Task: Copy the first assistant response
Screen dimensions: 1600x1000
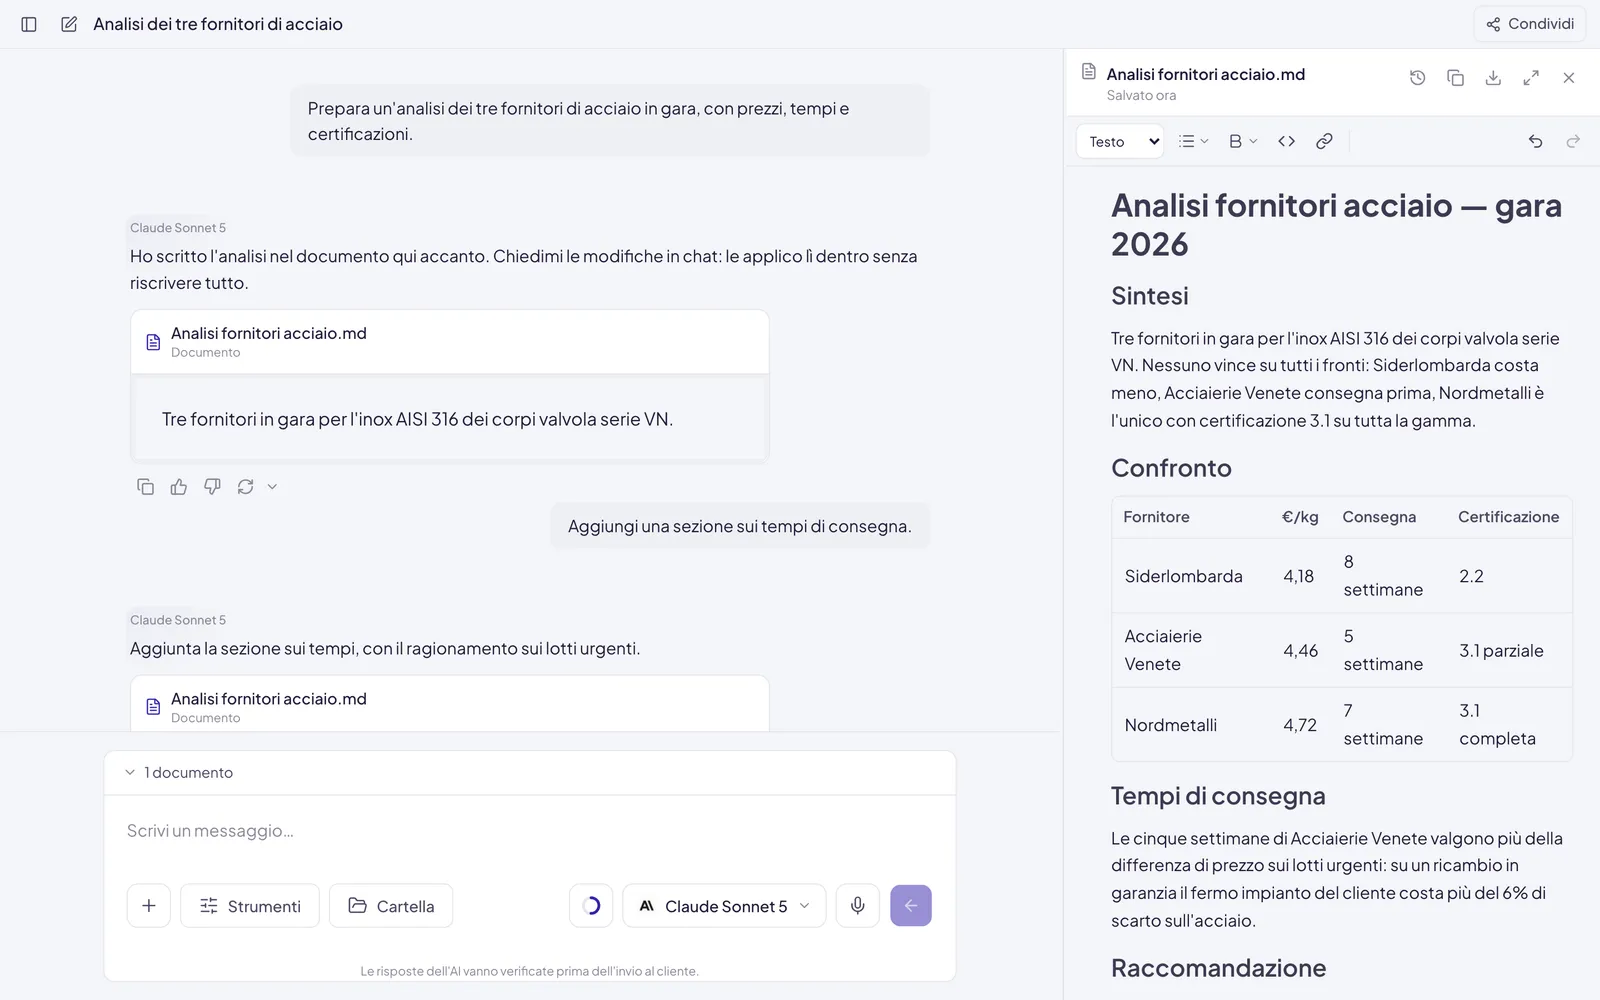Action: coord(145,487)
